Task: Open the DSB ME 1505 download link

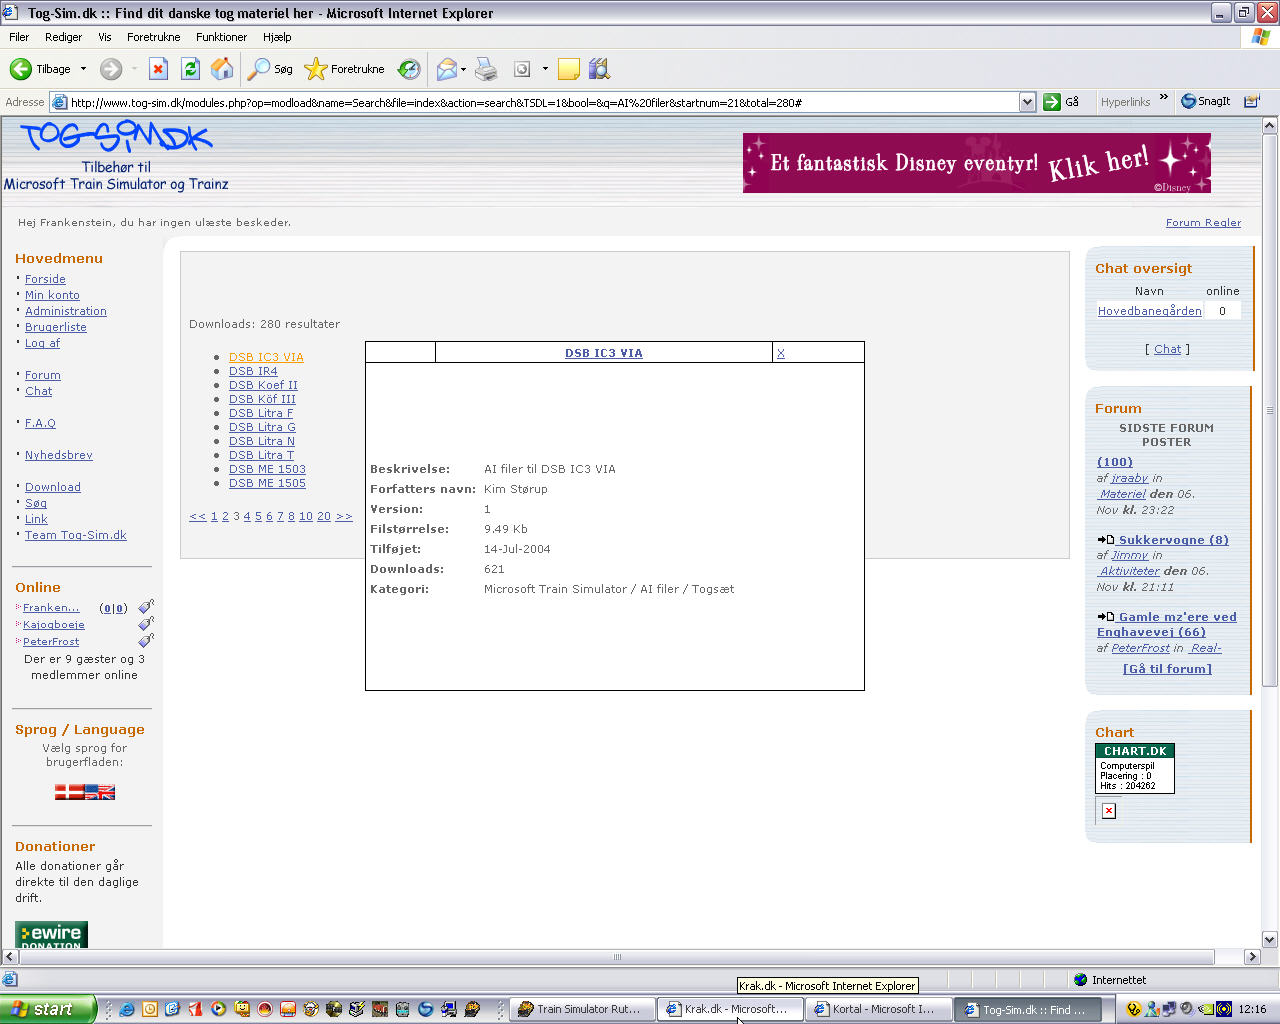Action: (x=267, y=483)
